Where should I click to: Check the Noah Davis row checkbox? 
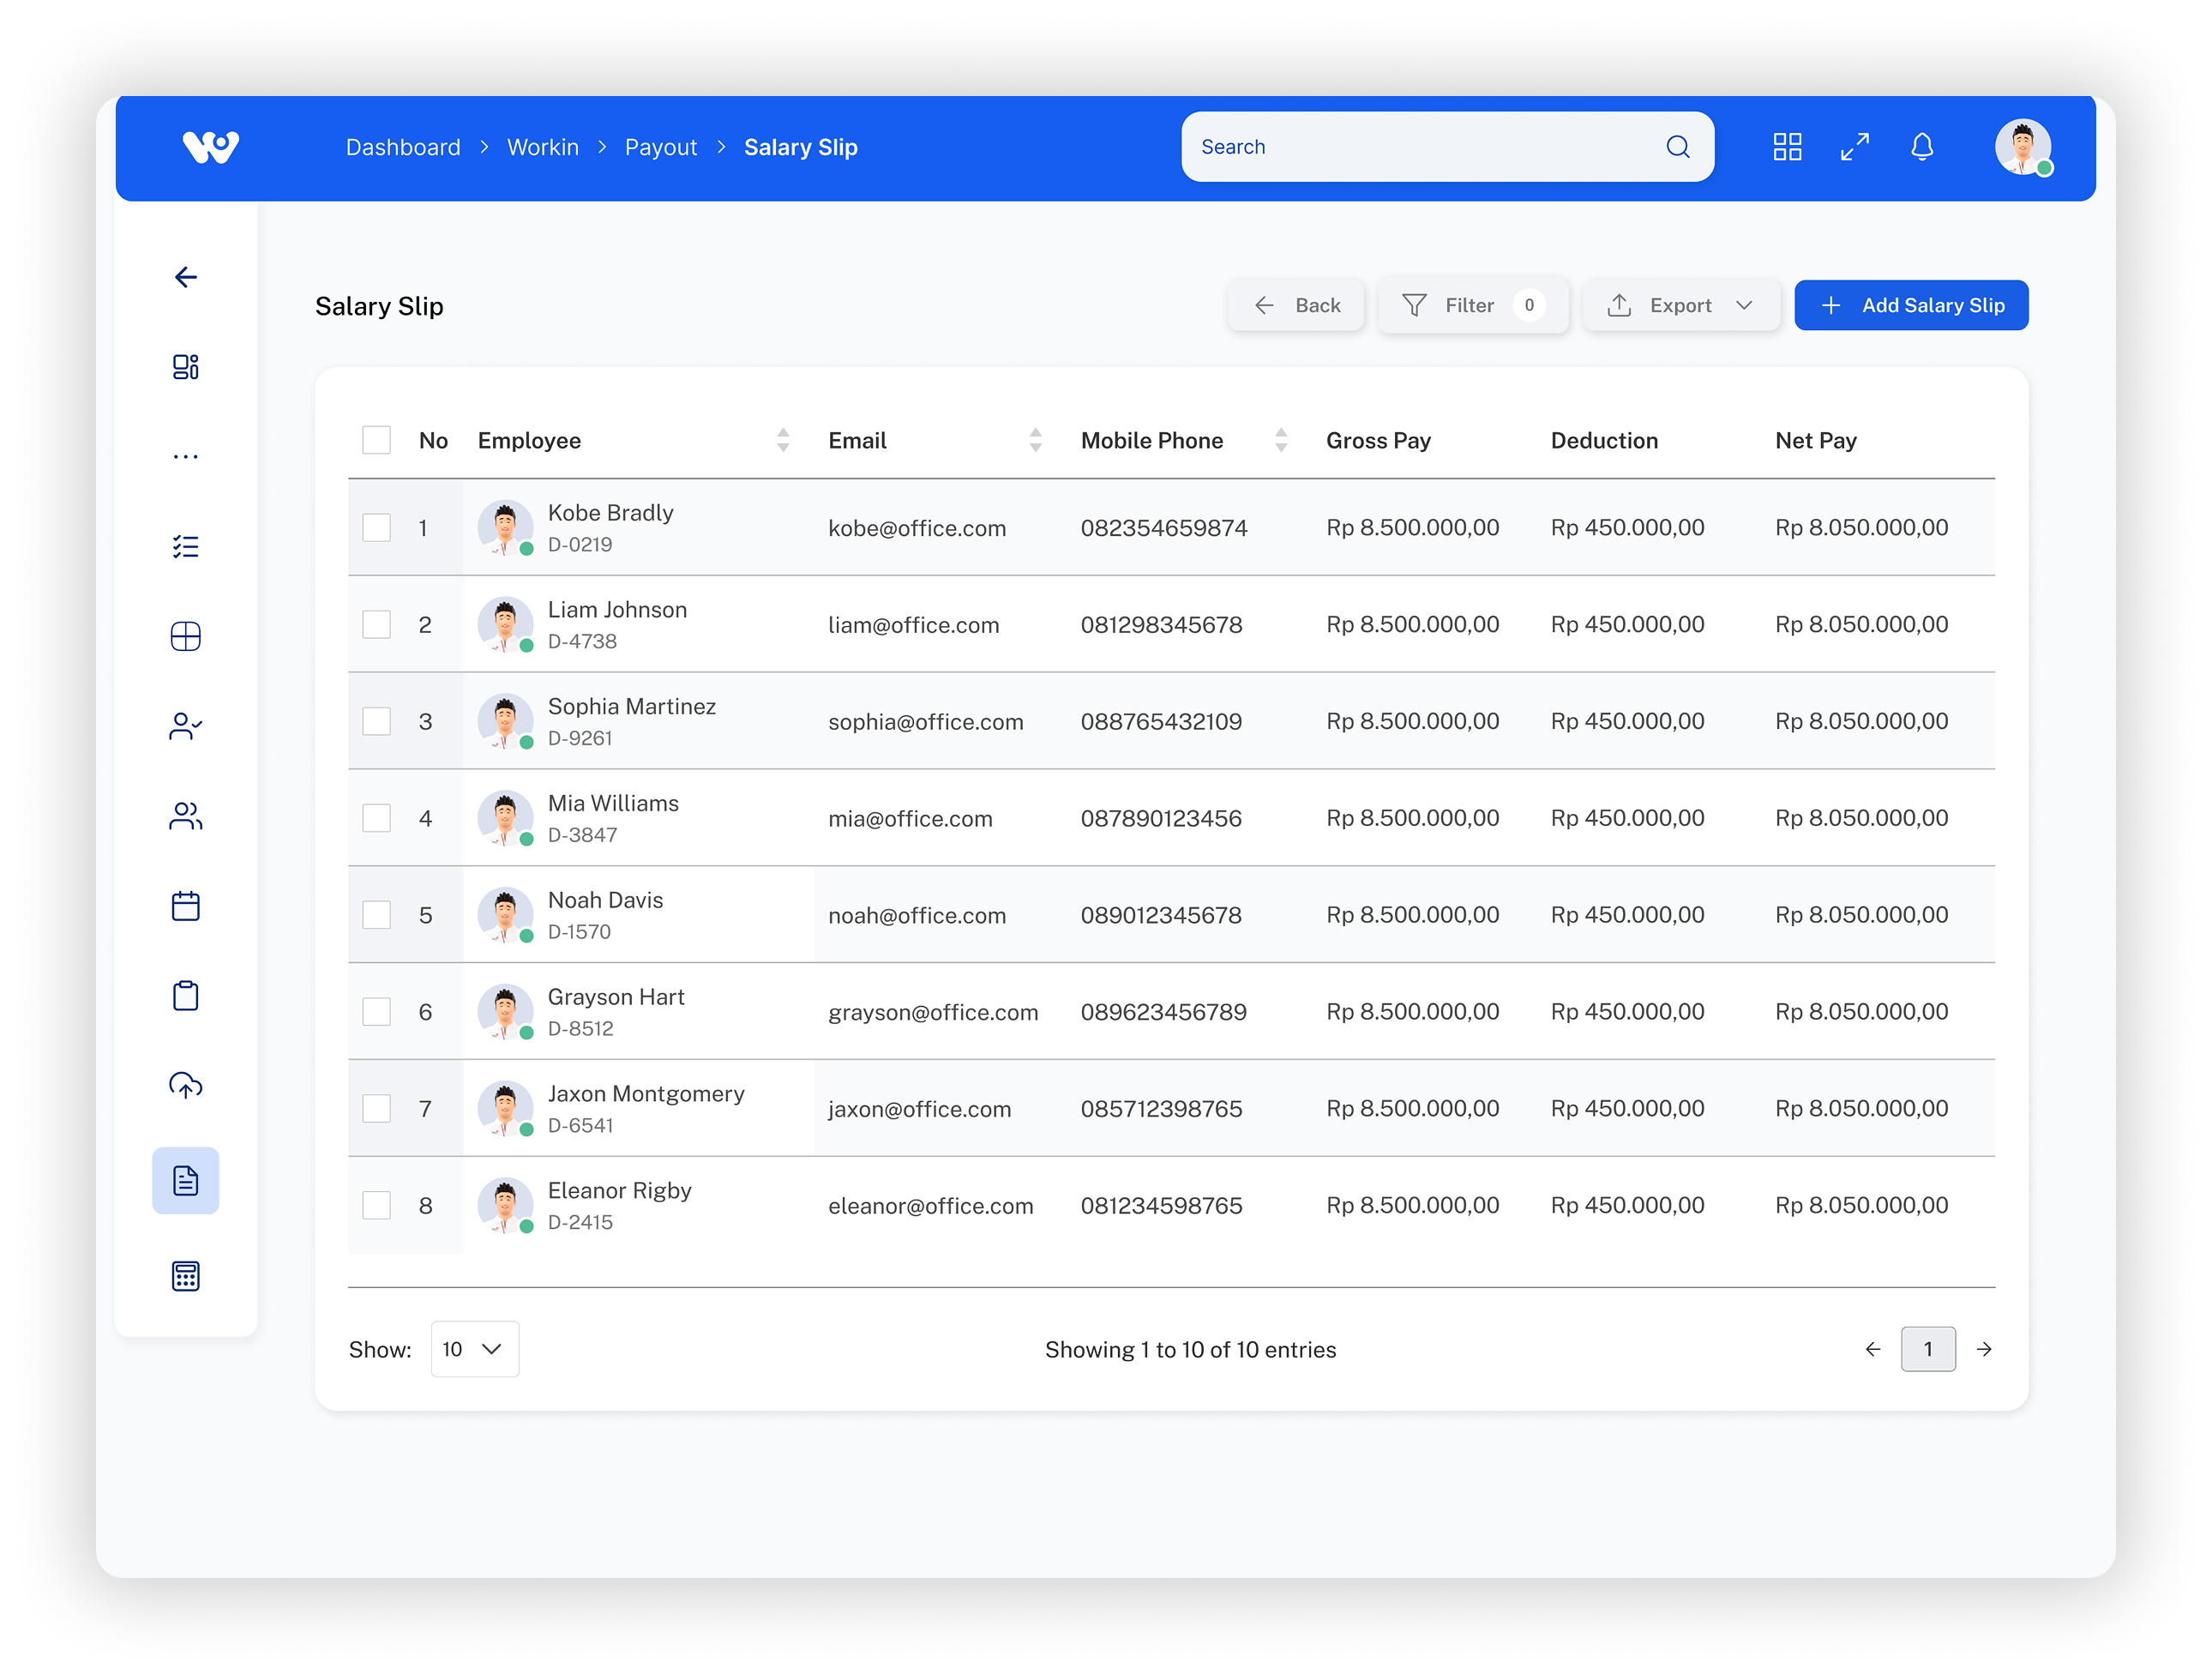tap(376, 915)
